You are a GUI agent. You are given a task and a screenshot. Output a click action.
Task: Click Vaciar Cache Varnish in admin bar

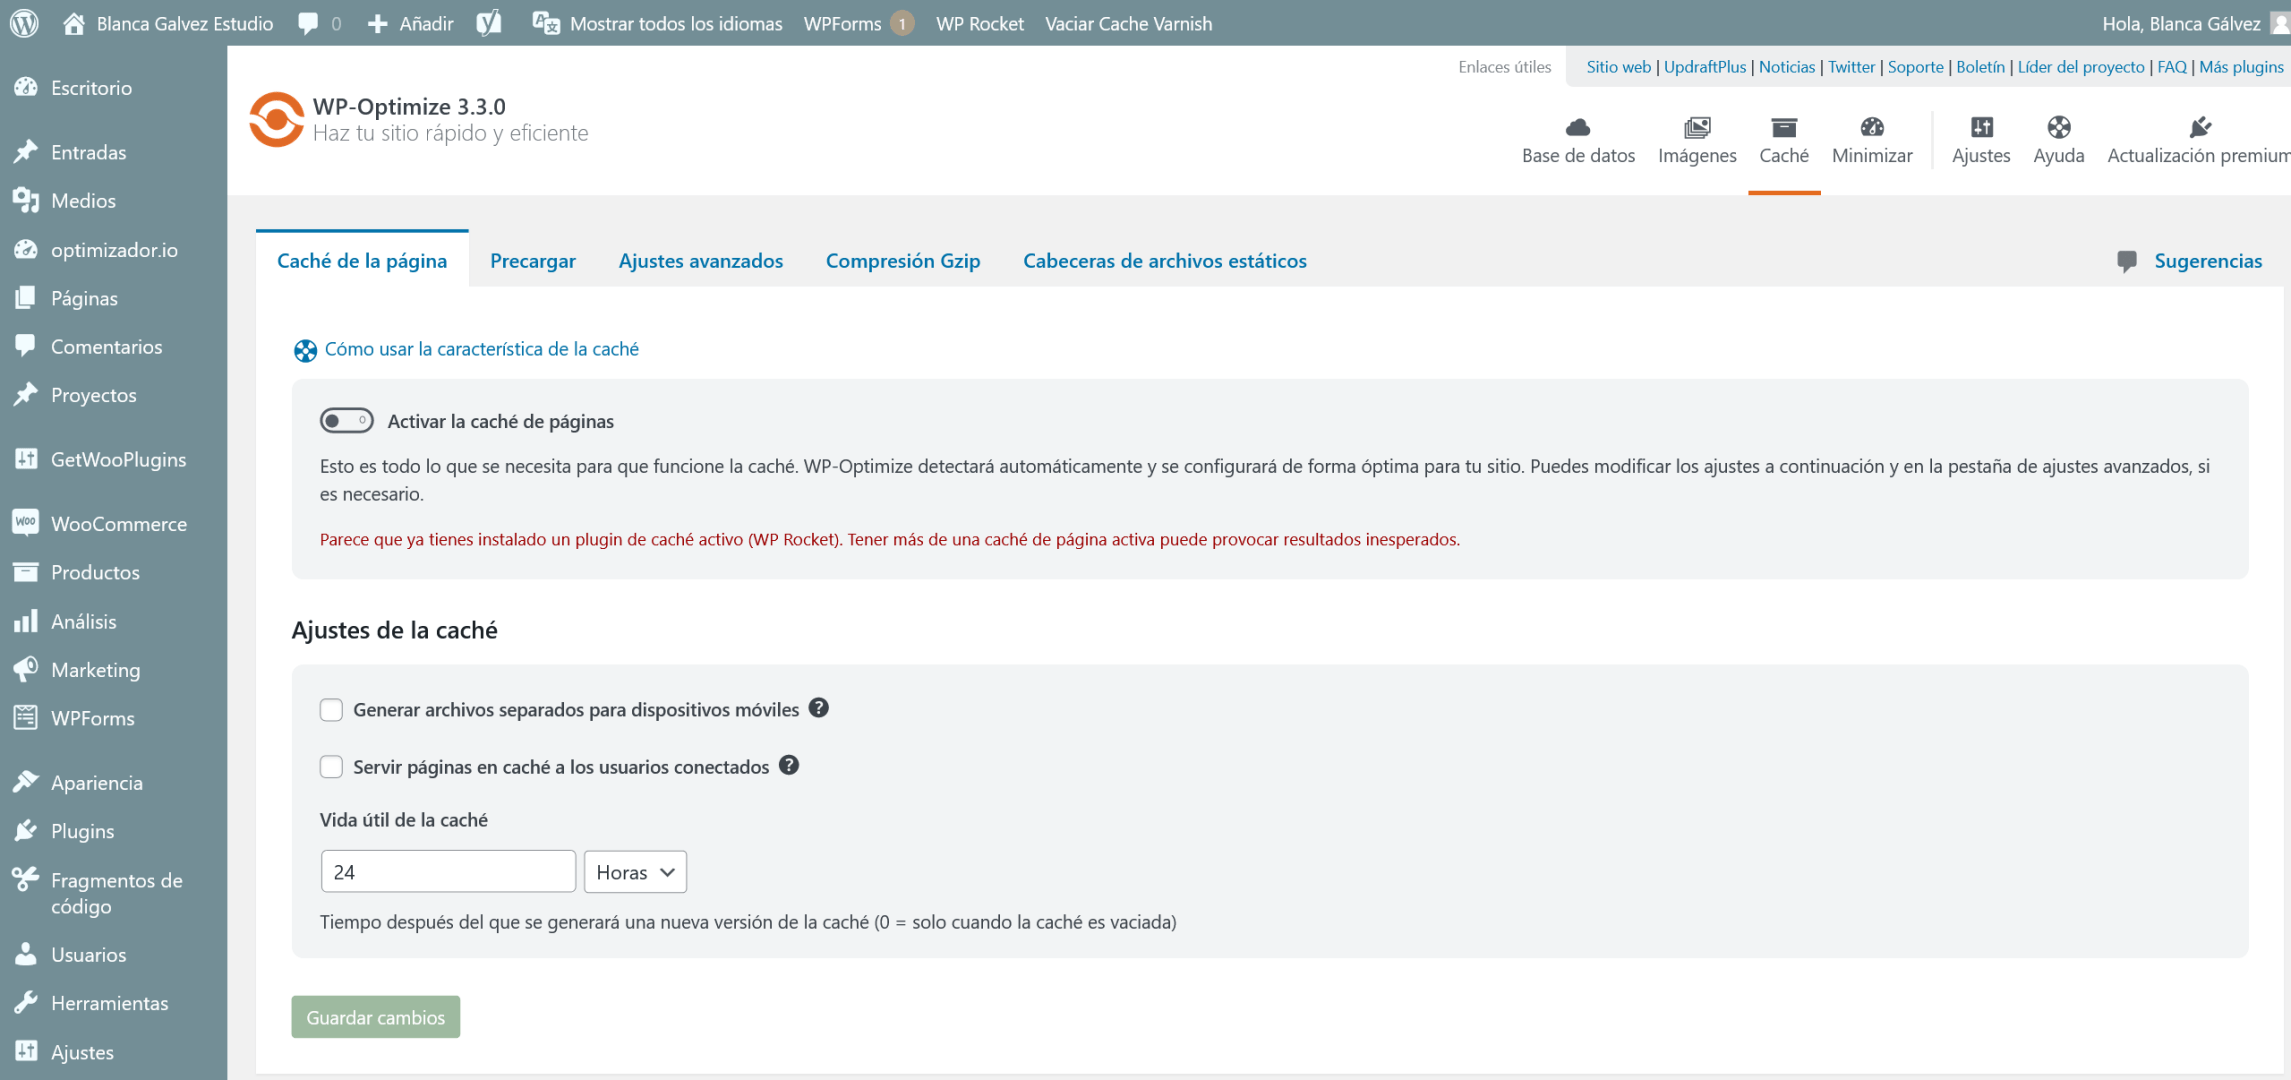click(x=1128, y=23)
